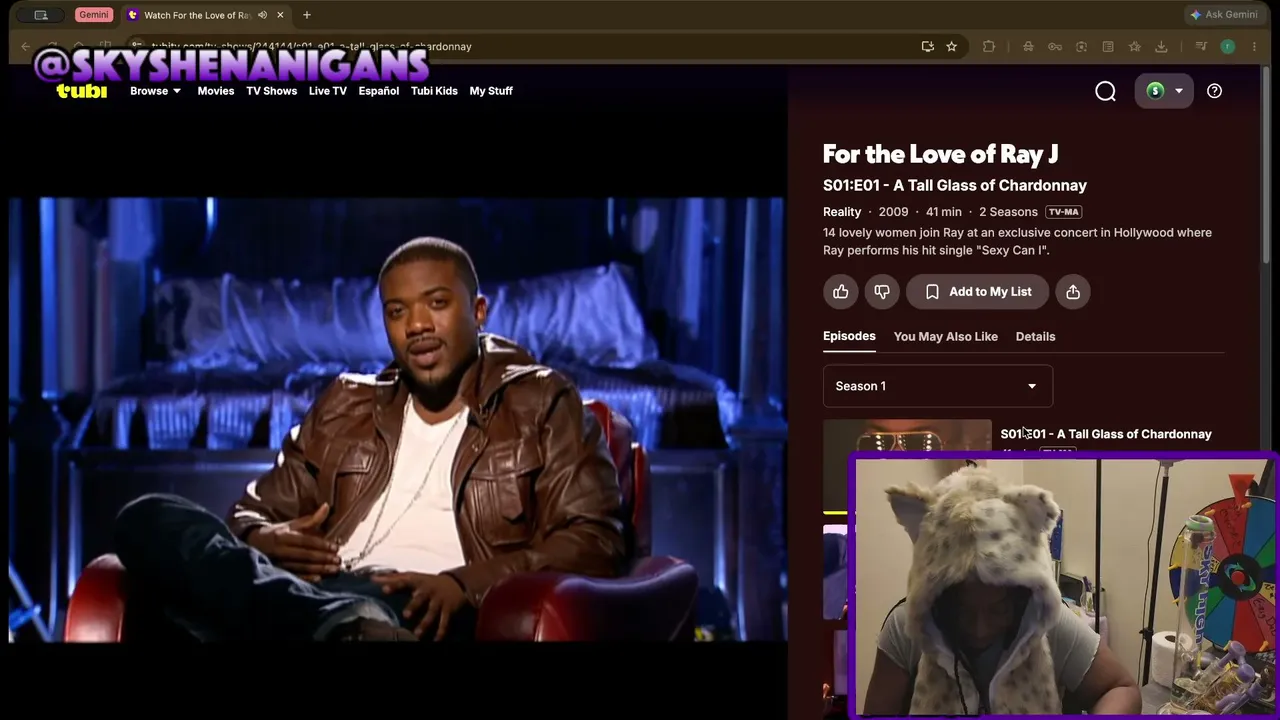Viewport: 1280px width, 720px height.
Task: Click the incognito-style extension icon
Action: click(1028, 46)
